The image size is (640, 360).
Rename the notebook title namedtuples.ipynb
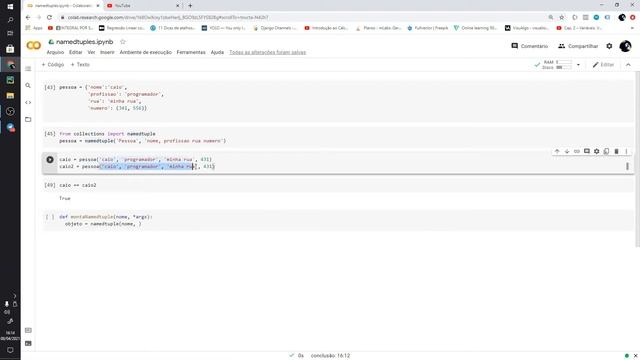click(84, 42)
